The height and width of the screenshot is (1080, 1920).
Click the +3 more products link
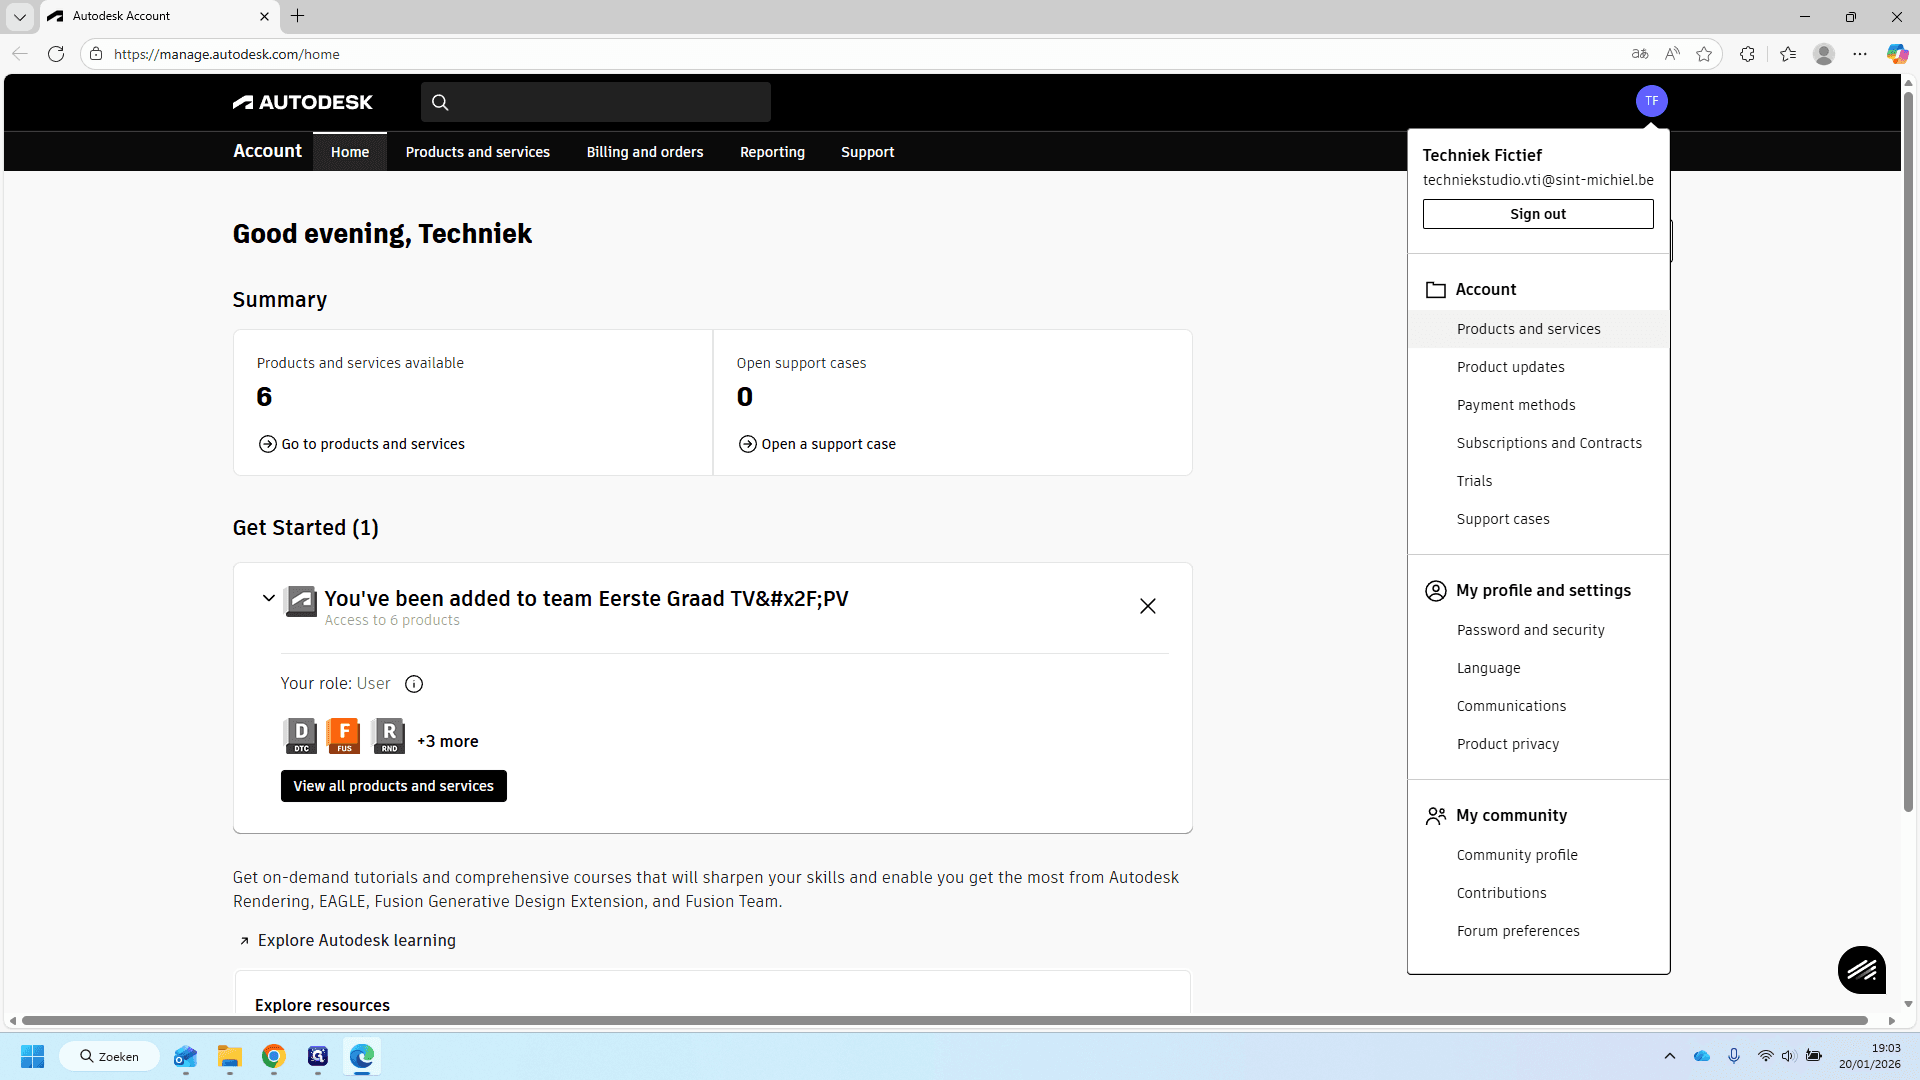pos(448,741)
